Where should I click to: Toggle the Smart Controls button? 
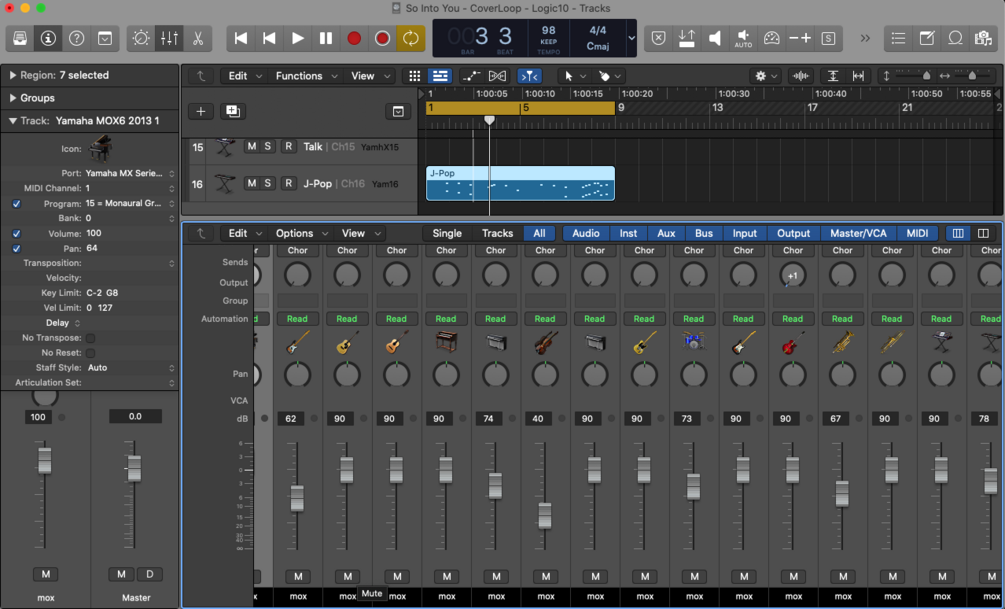(141, 38)
